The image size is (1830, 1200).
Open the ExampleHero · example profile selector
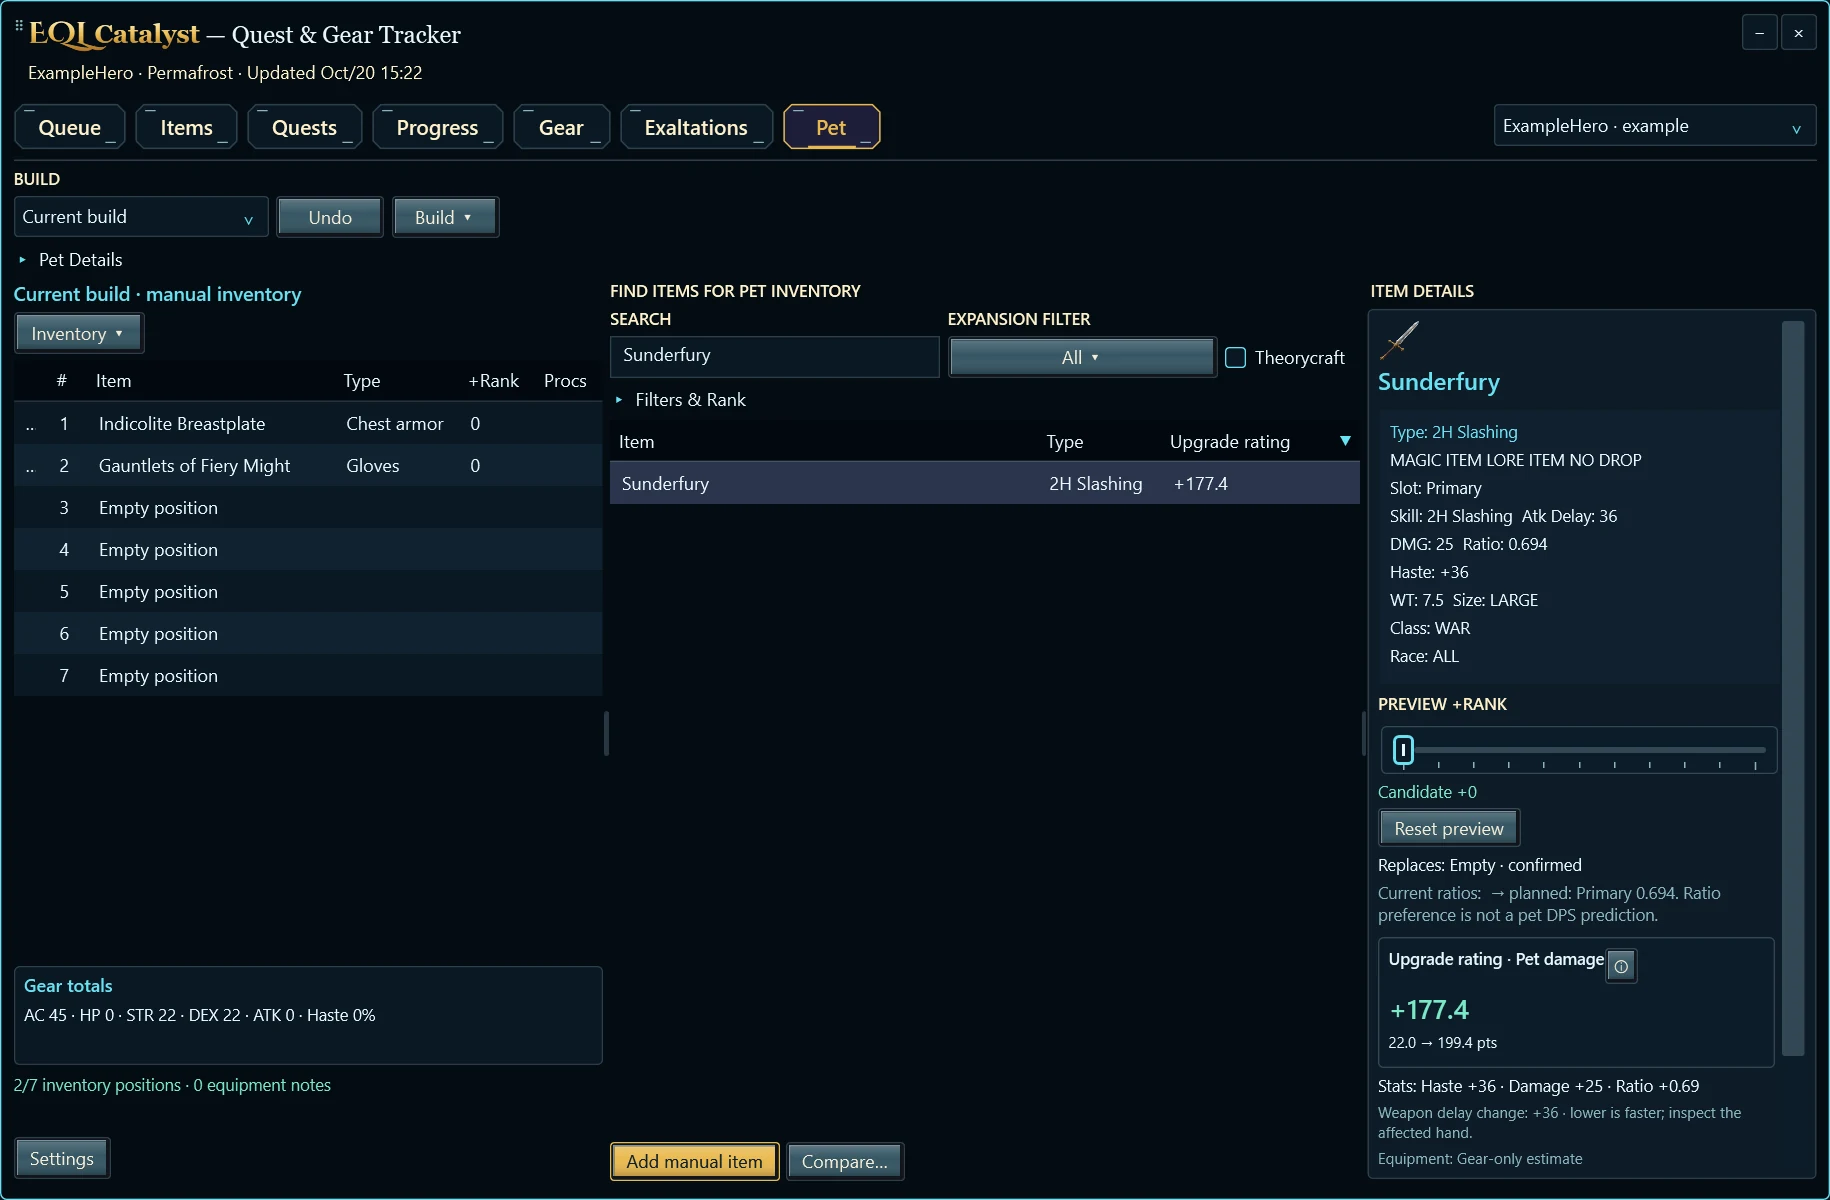[1654, 126]
